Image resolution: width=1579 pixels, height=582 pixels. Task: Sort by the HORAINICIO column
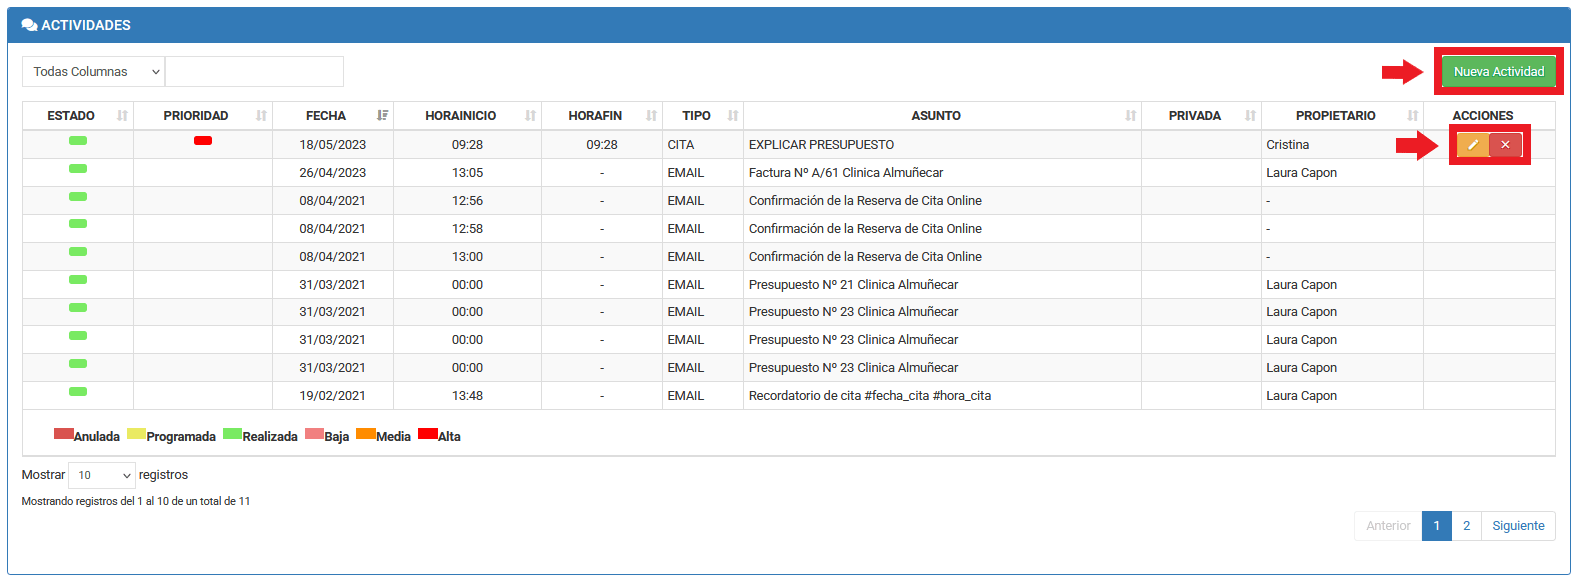coord(467,116)
